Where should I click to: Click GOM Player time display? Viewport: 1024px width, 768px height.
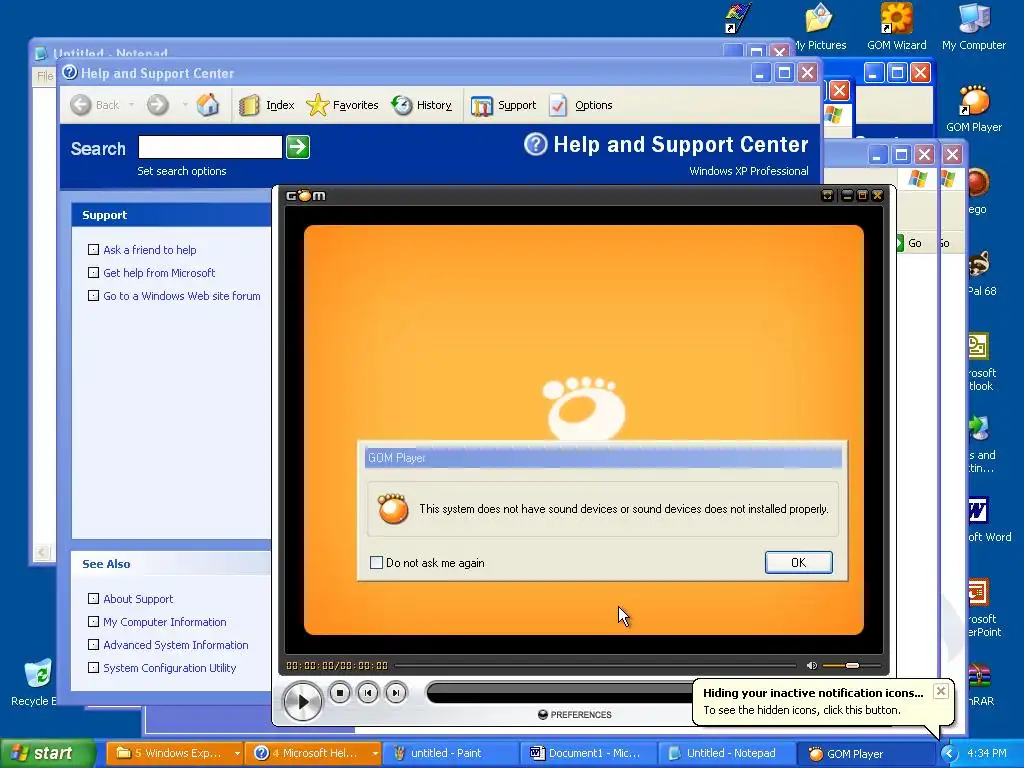337,665
